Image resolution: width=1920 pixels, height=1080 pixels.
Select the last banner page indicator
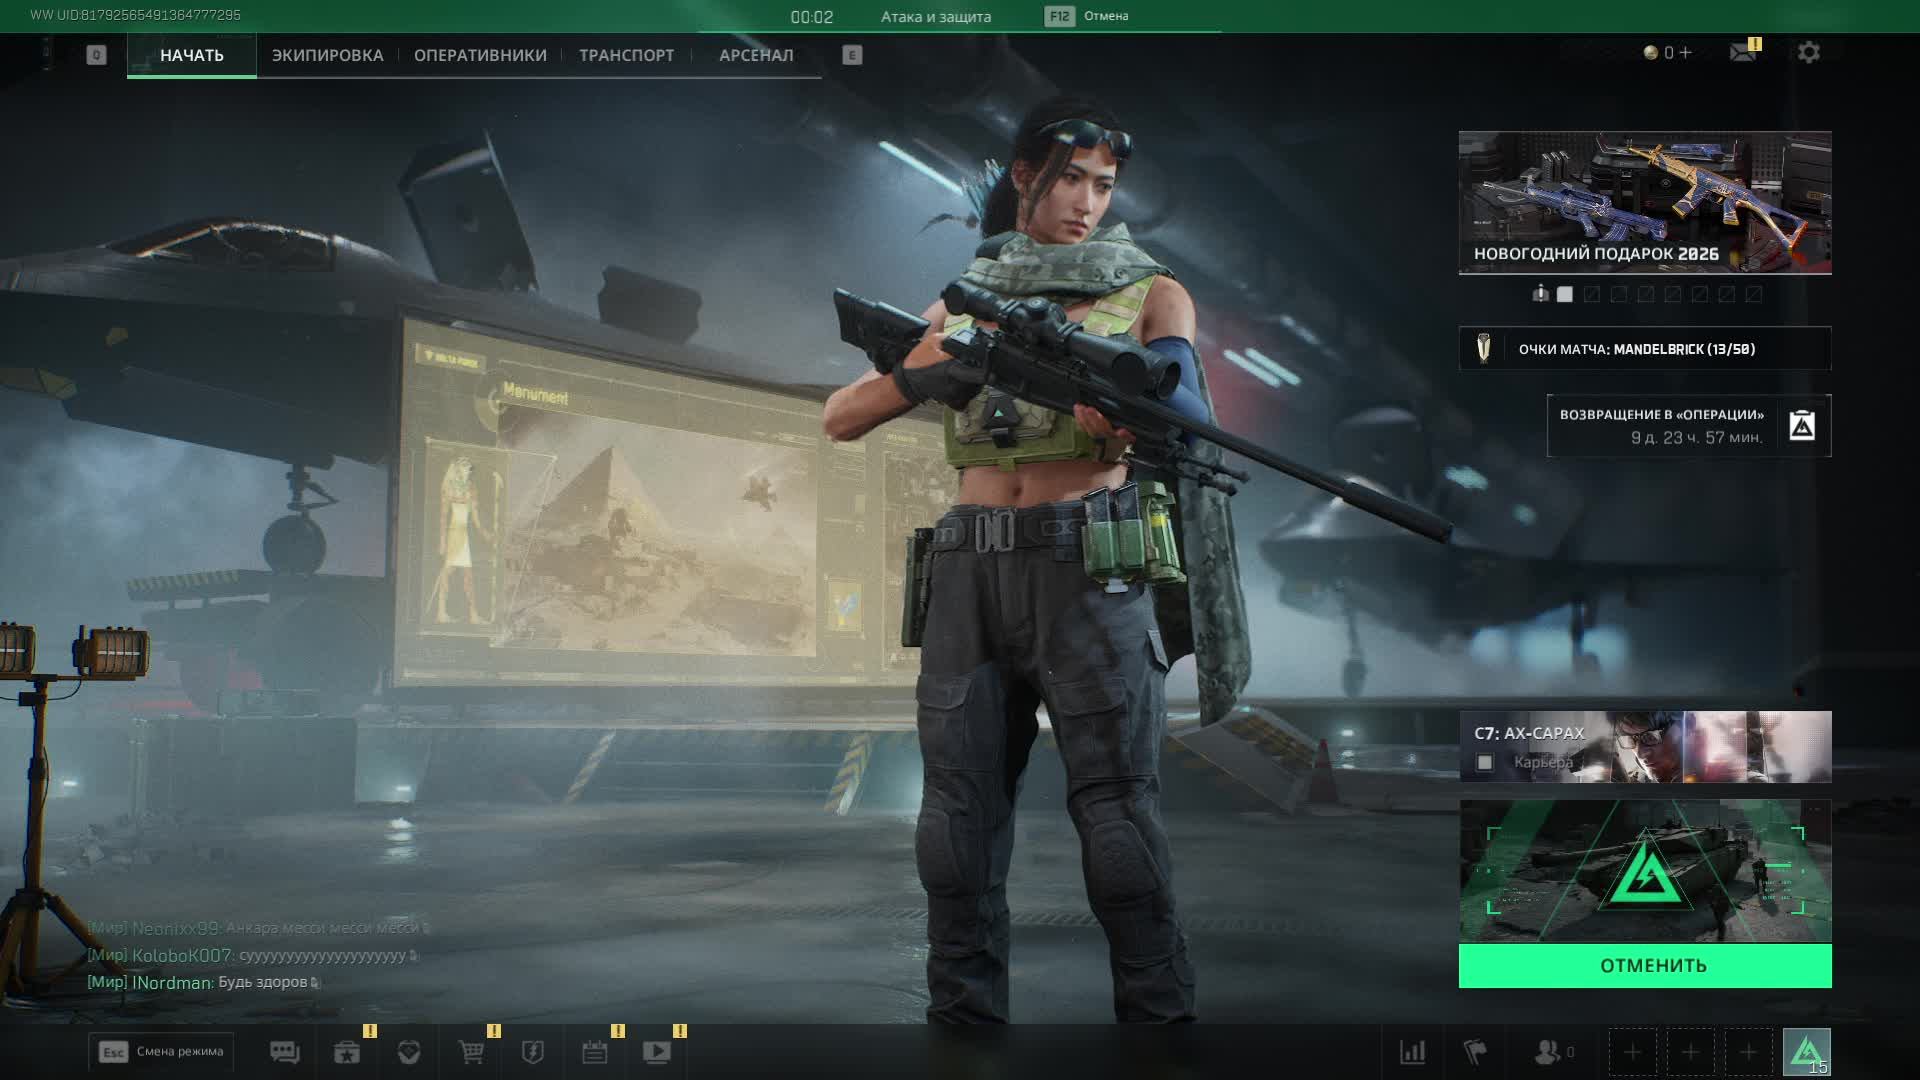pyautogui.click(x=1754, y=294)
